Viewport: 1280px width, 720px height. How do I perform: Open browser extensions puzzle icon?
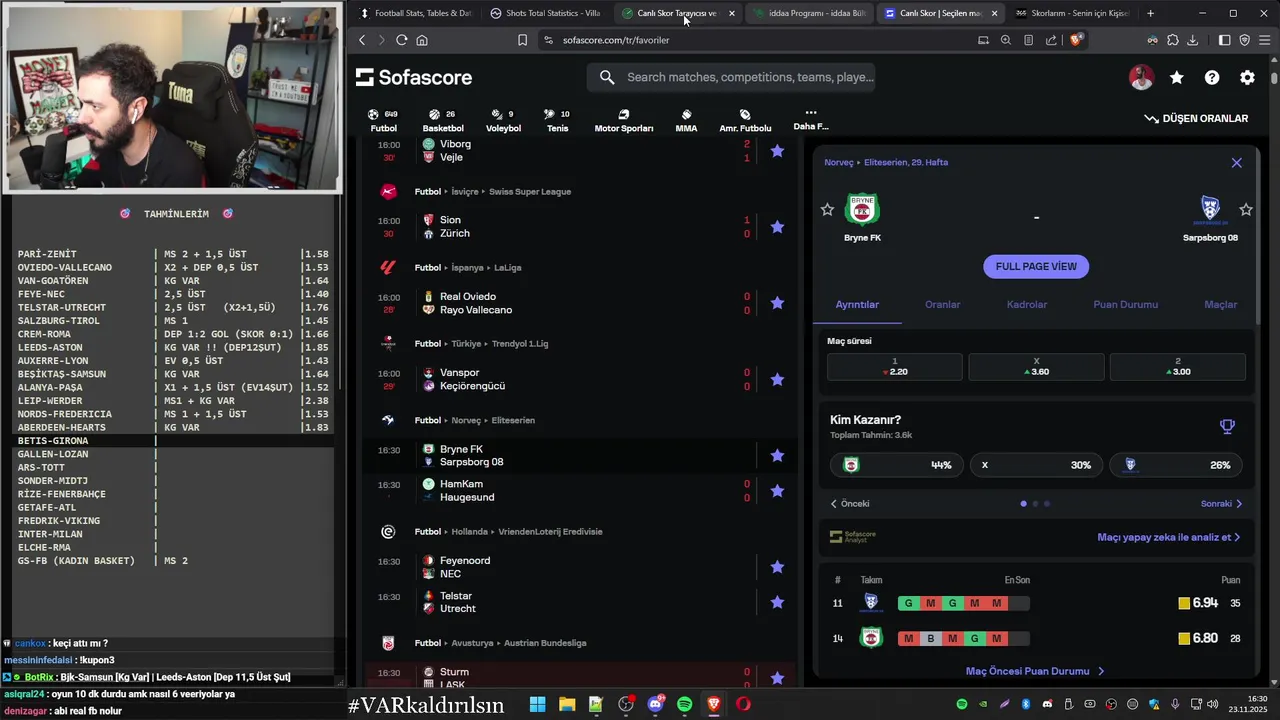[1172, 40]
